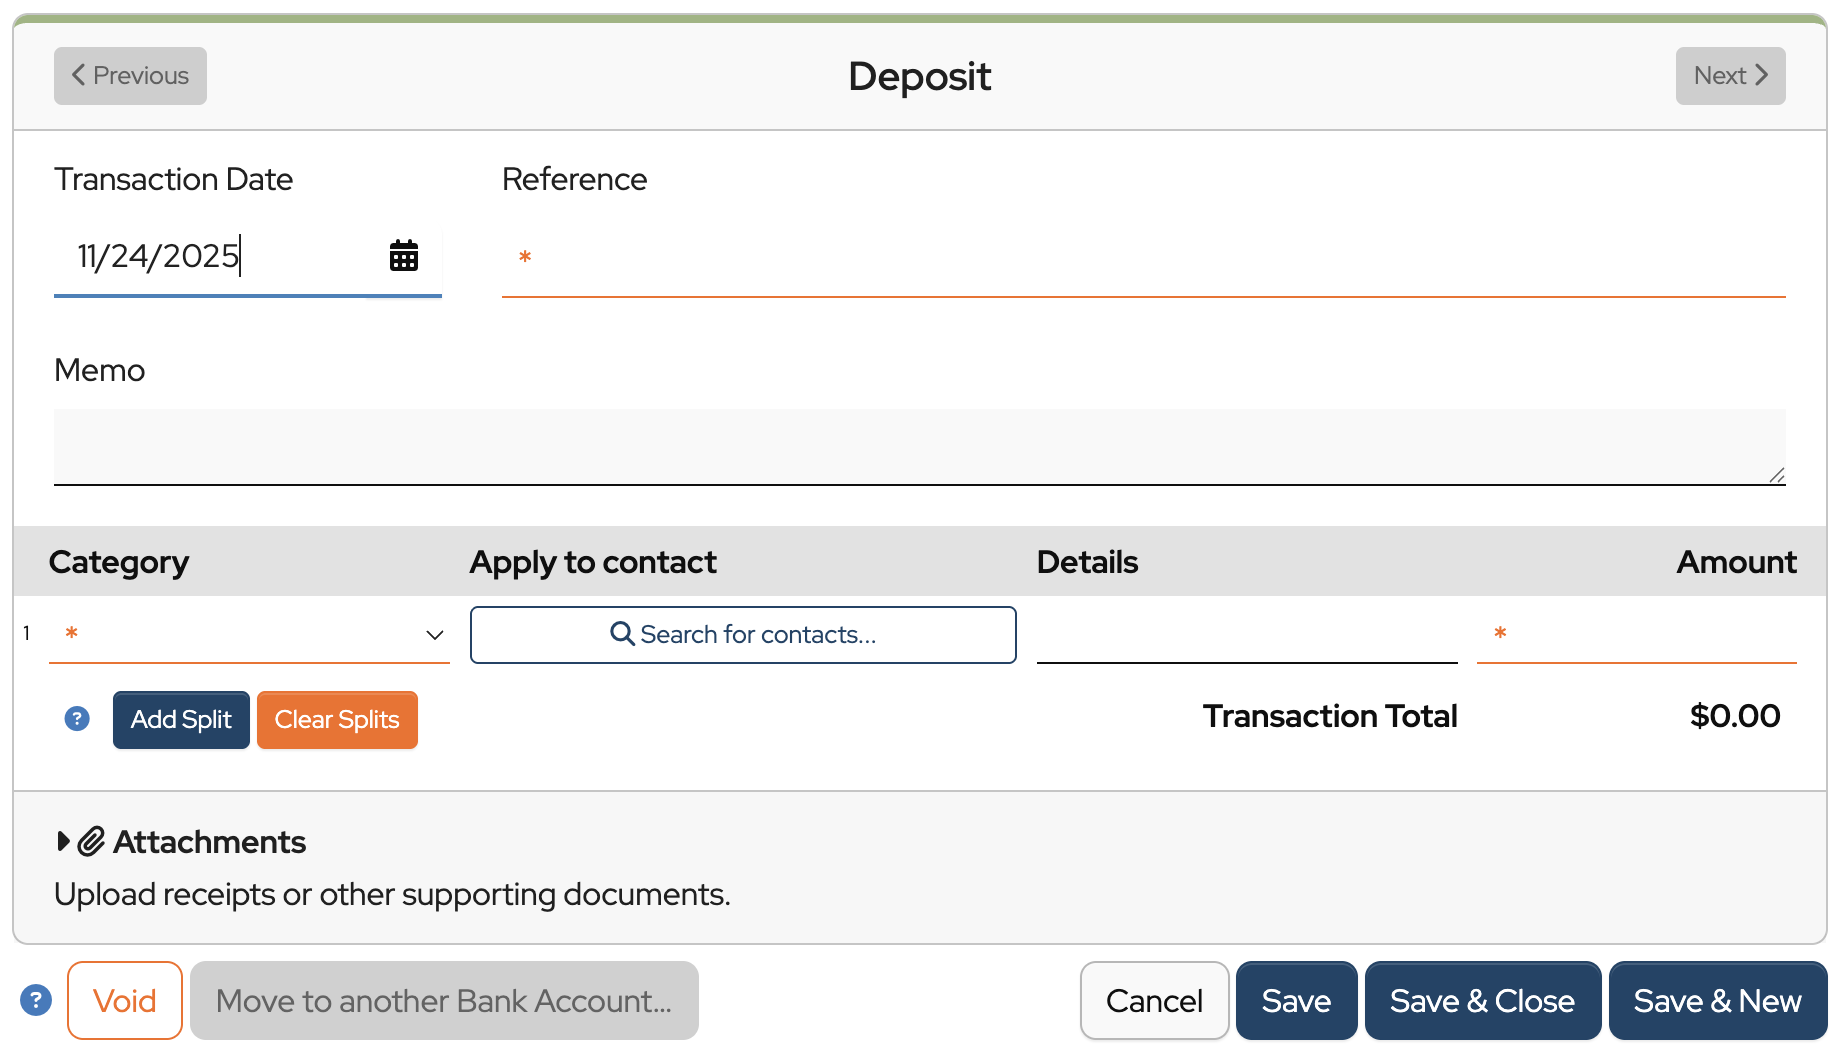This screenshot has height=1060, width=1840.
Task: Click the Add Split button
Action: [x=181, y=720]
